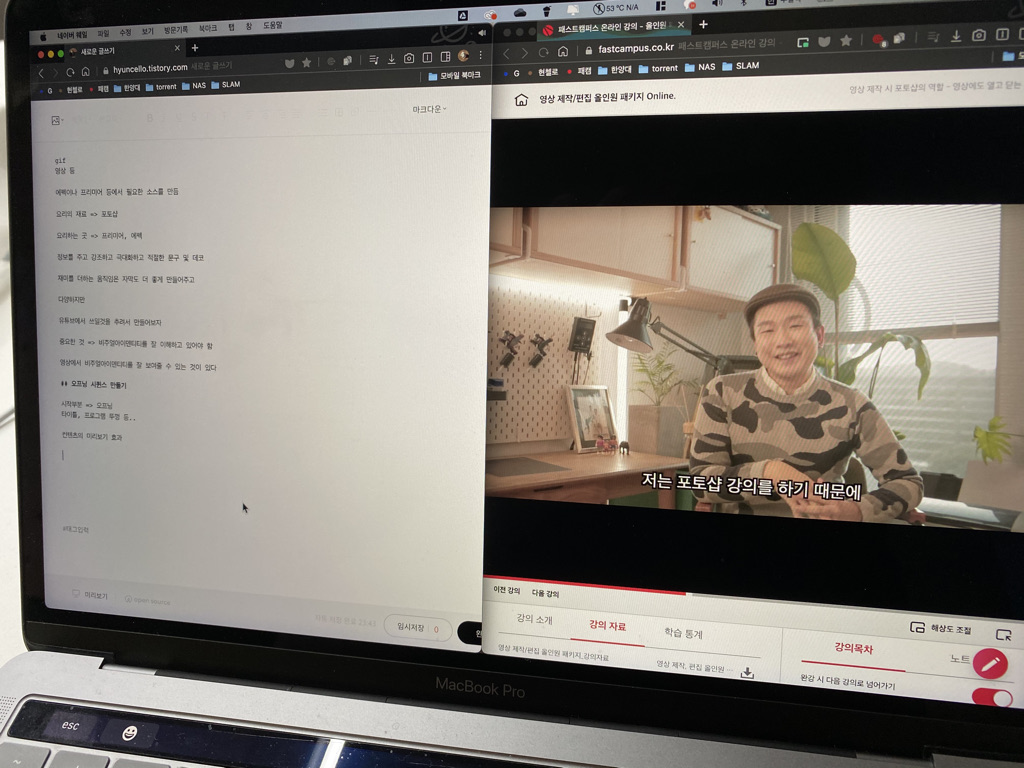Go to previous lecture with 이전 강의
This screenshot has height=768, width=1024.
(507, 590)
